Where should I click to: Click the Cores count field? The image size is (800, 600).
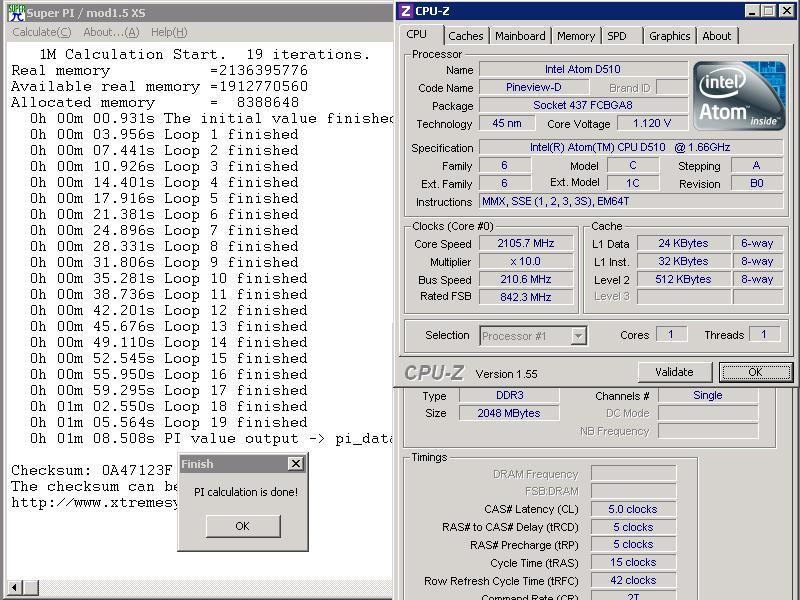(671, 335)
